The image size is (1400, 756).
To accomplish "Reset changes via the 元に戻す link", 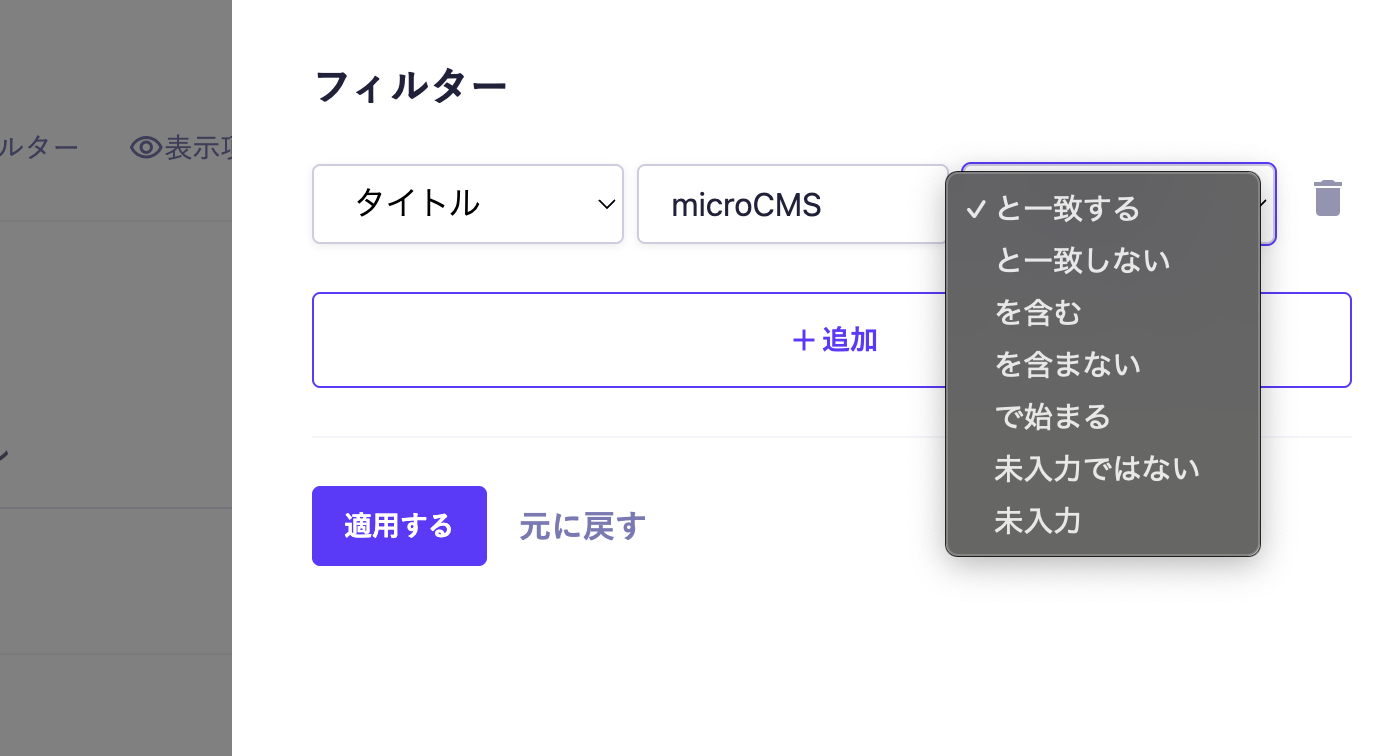I will pyautogui.click(x=580, y=525).
